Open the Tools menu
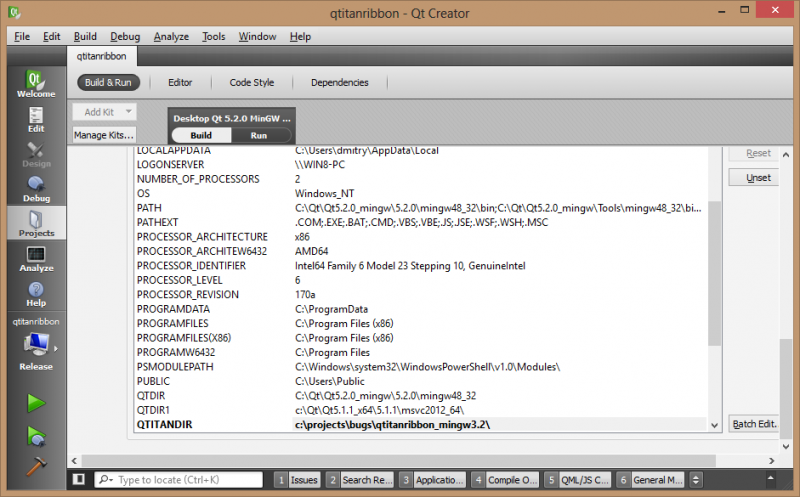800x497 pixels. click(213, 36)
